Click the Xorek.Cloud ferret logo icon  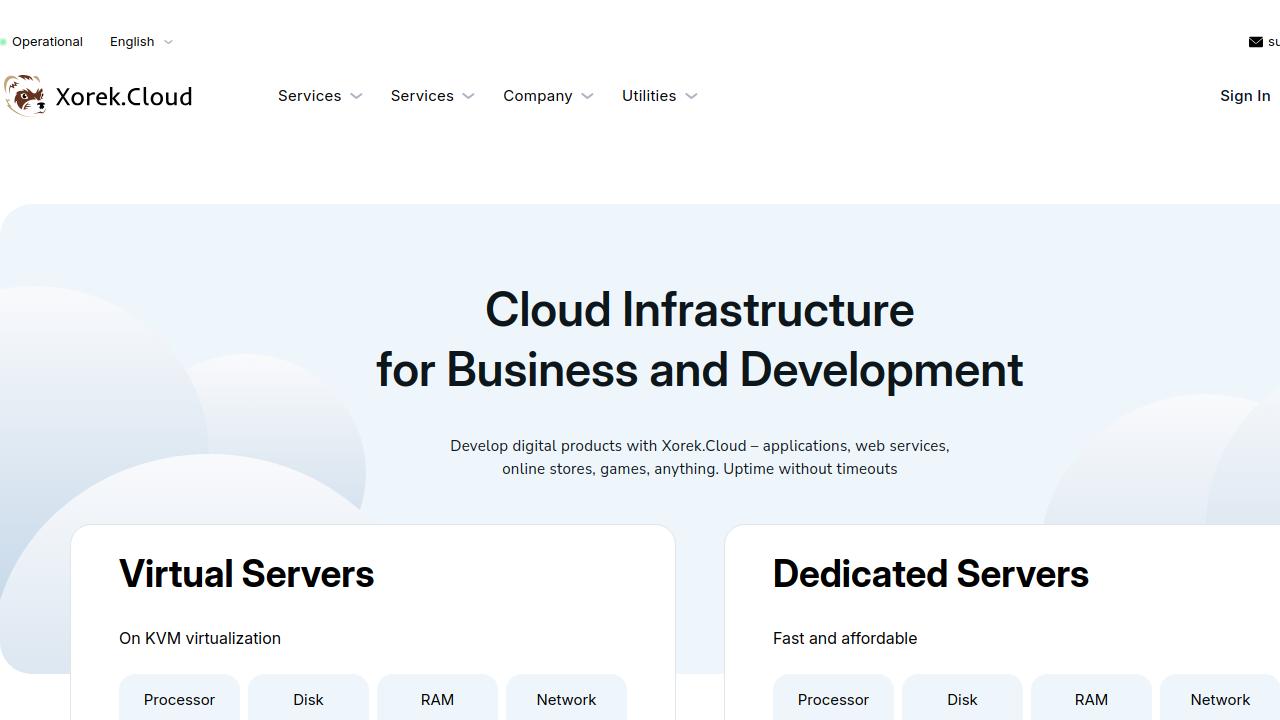tap(25, 95)
